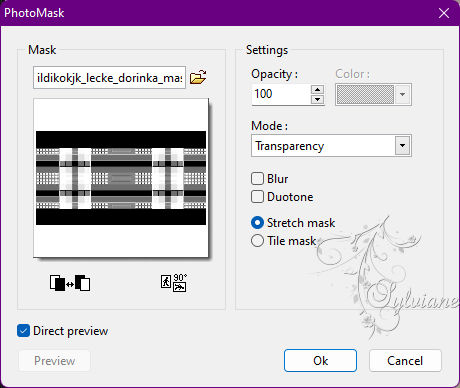This screenshot has height=388, width=460.
Task: Select the Tile mask option
Action: click(257, 240)
